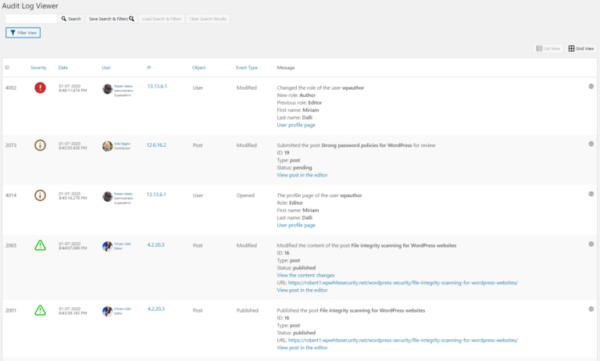Sort the log by IP column header
Screen dimensions: 600x361
coord(149,68)
